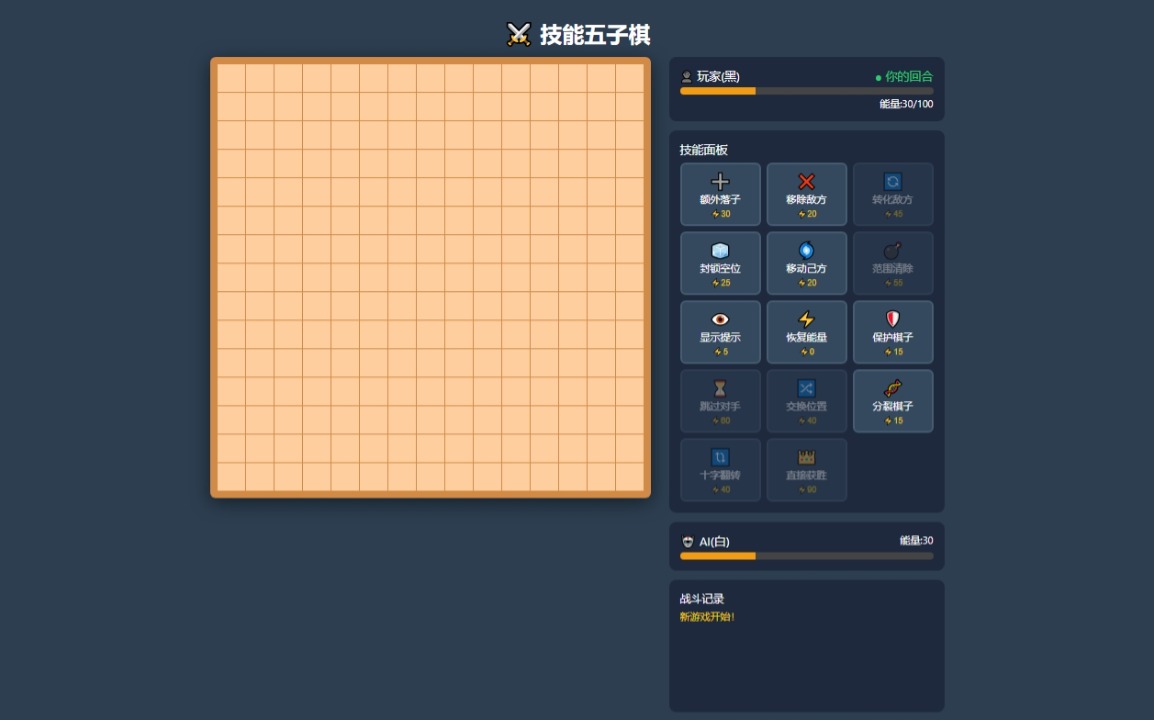Image resolution: width=1154 pixels, height=720 pixels.
Task: Click the green 你的回合 turn indicator
Action: click(x=904, y=77)
